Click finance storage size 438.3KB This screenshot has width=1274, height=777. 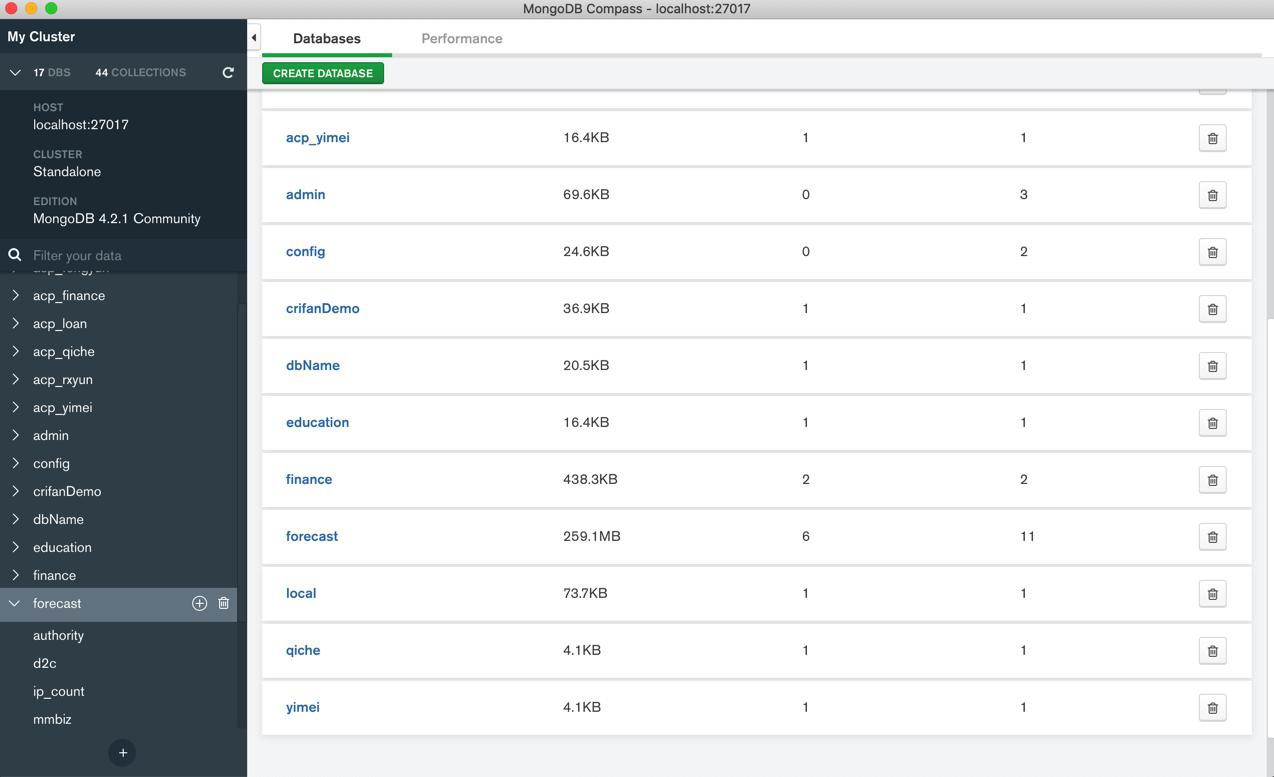click(x=590, y=479)
